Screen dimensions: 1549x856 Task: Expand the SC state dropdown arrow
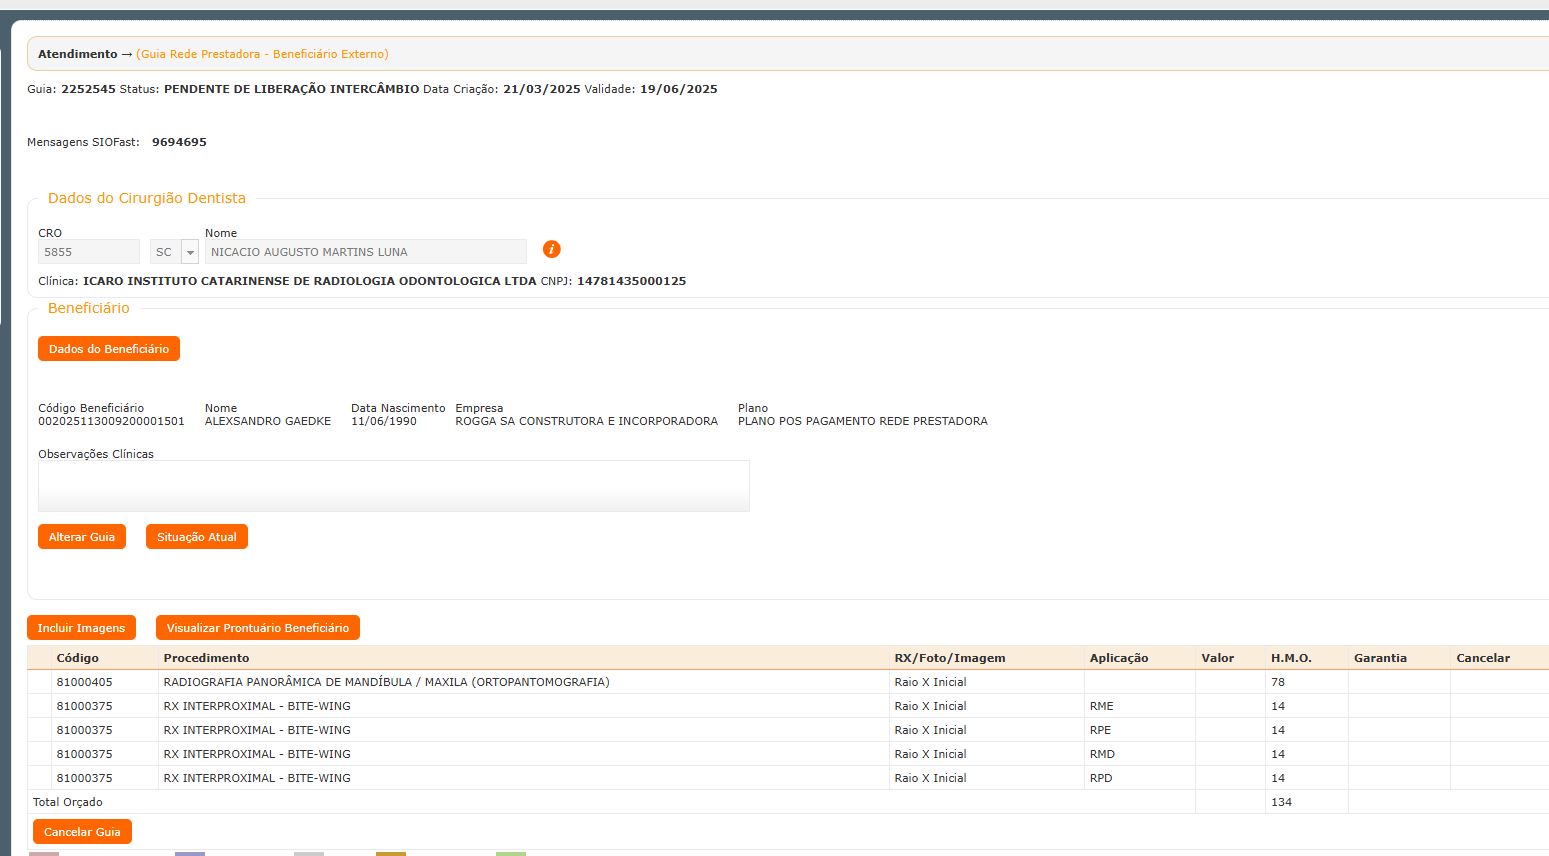189,252
